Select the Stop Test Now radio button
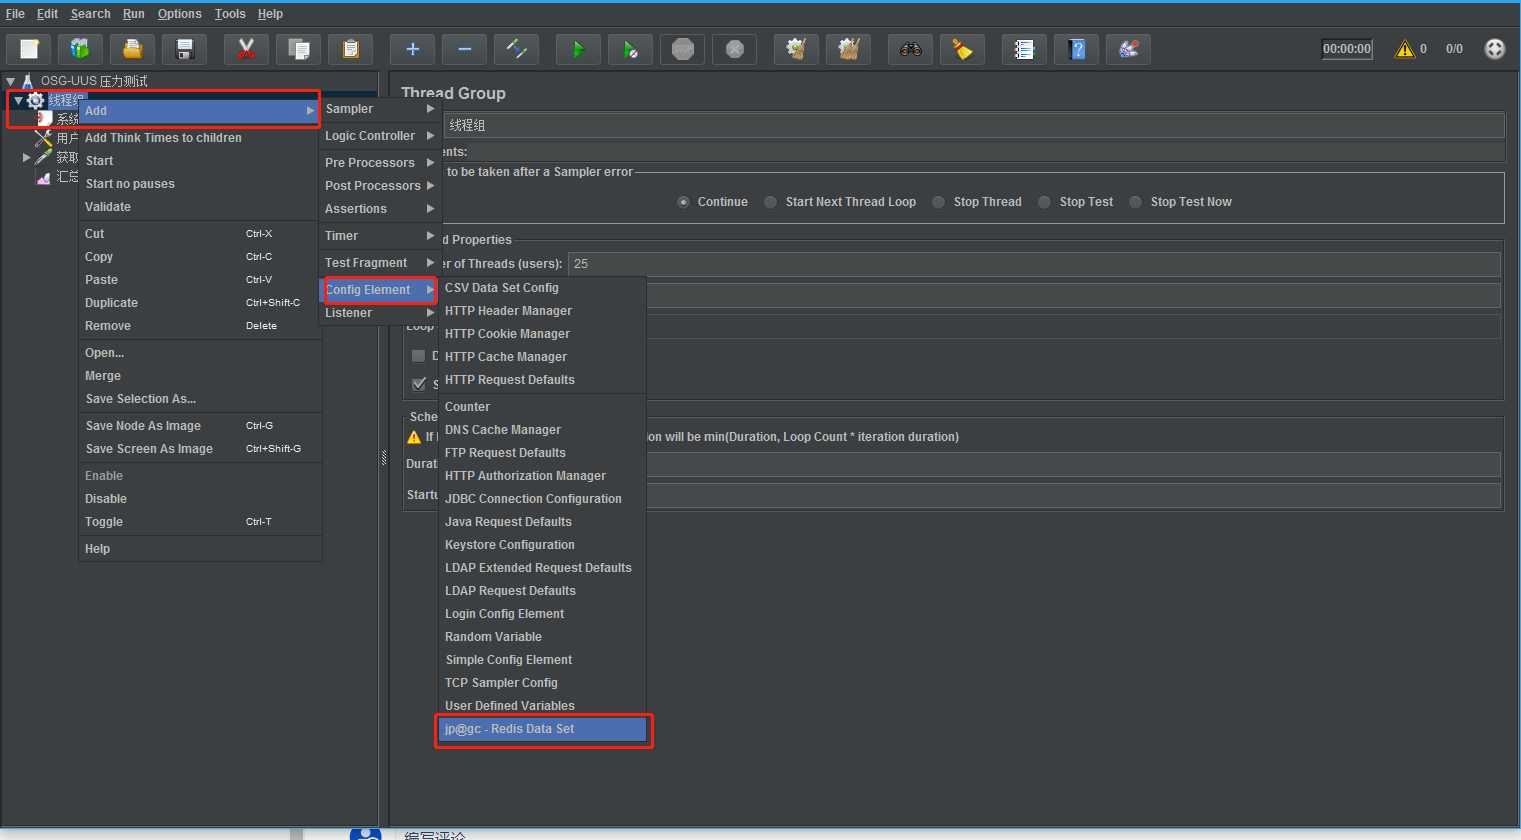 [x=1135, y=202]
